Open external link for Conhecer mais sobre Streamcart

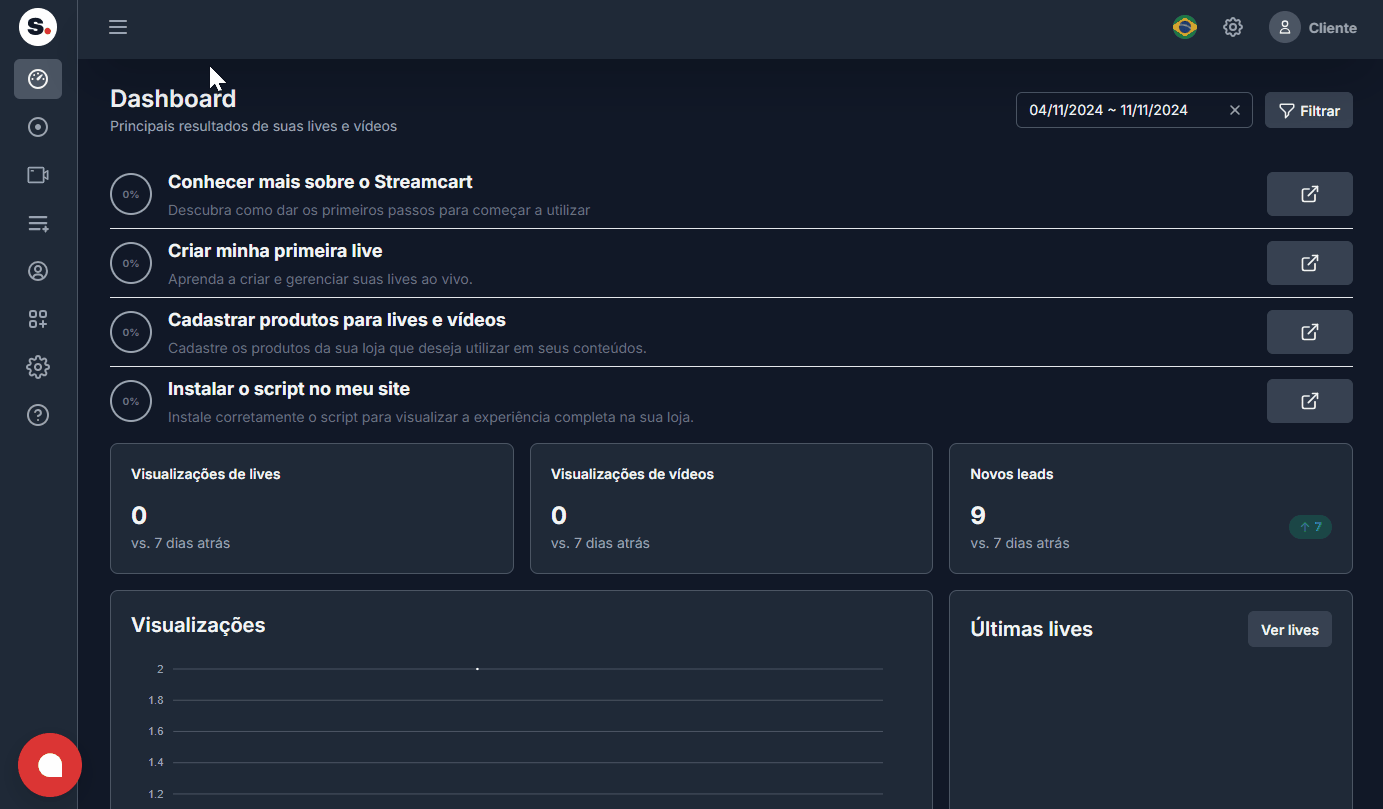(x=1310, y=194)
